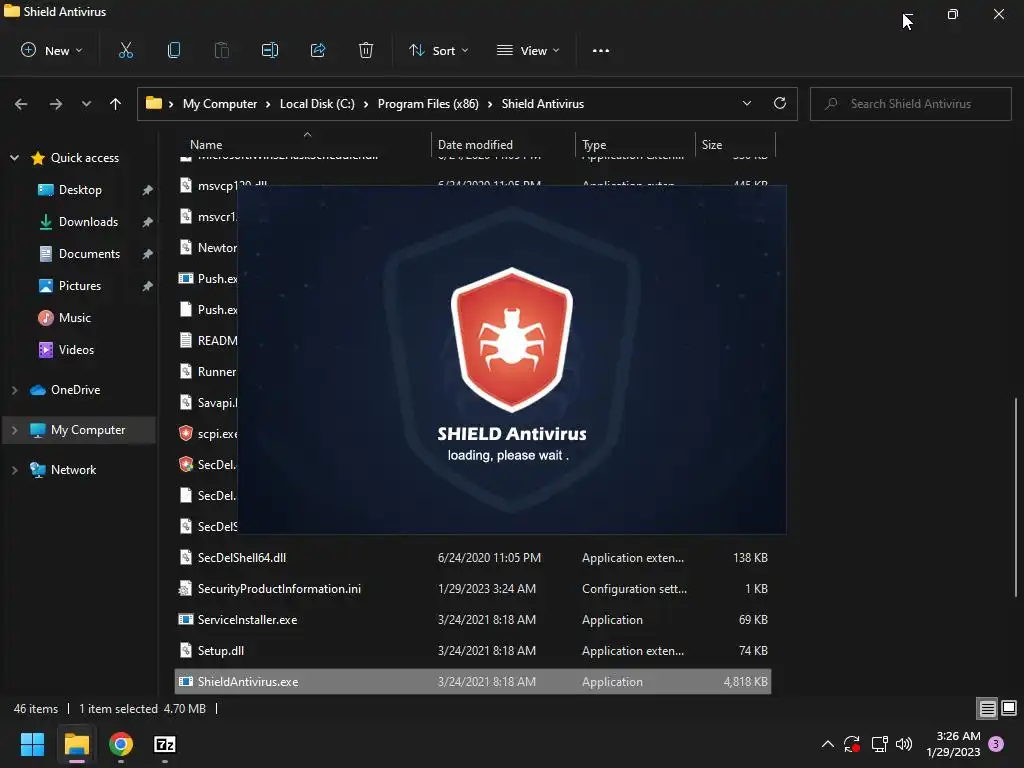Open the New dropdown menu
This screenshot has width=1024, height=768.
coord(52,50)
